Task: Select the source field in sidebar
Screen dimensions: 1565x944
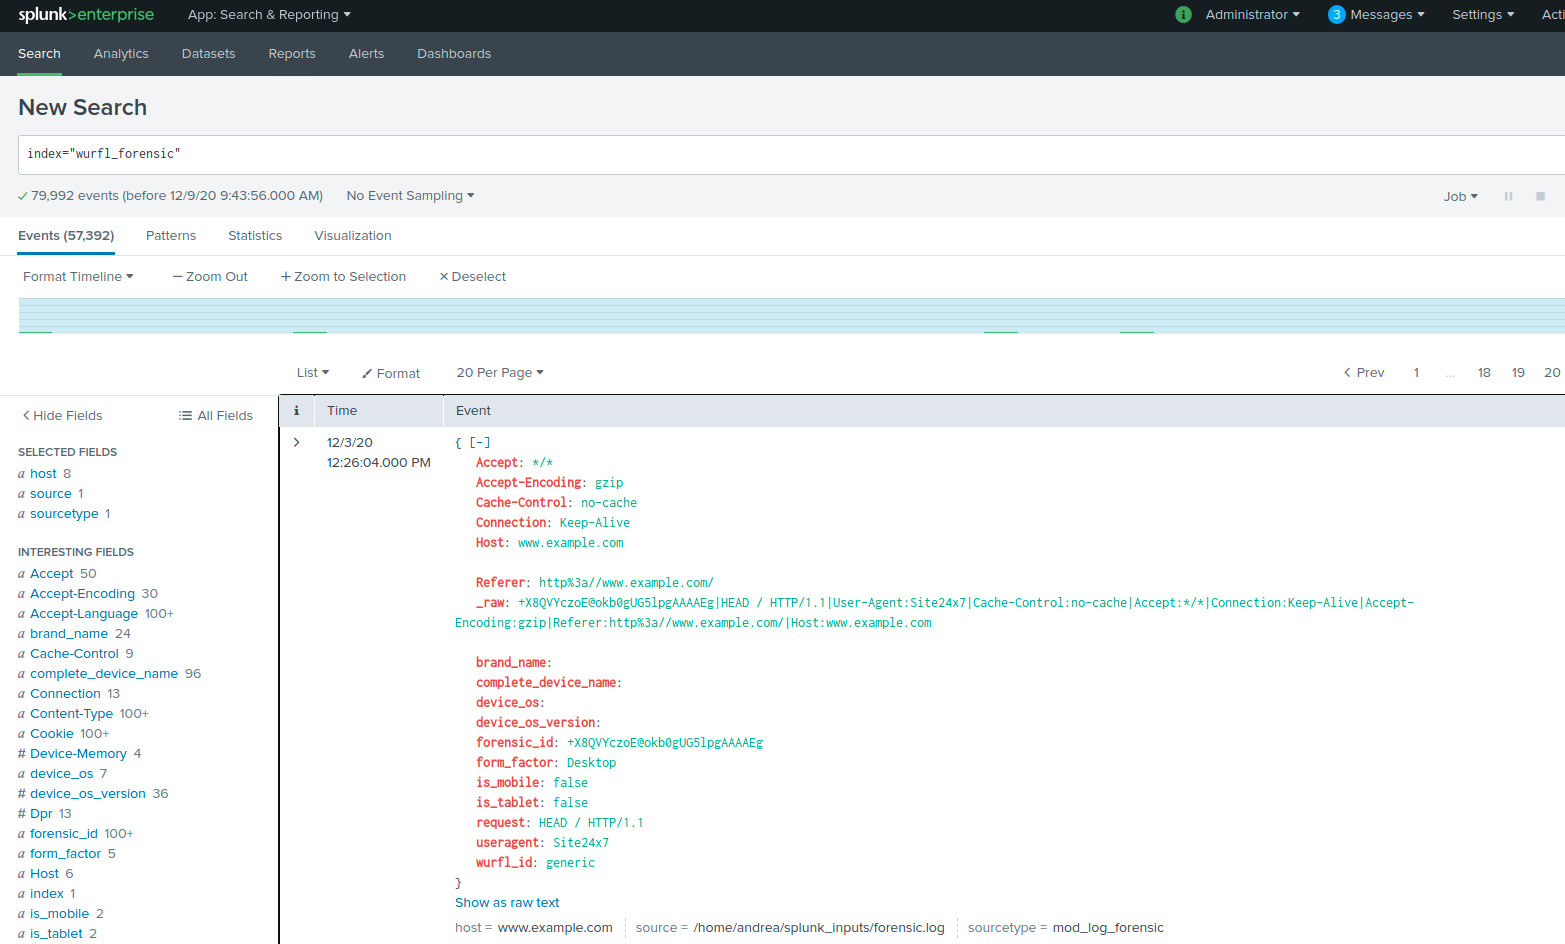Action: [x=51, y=494]
